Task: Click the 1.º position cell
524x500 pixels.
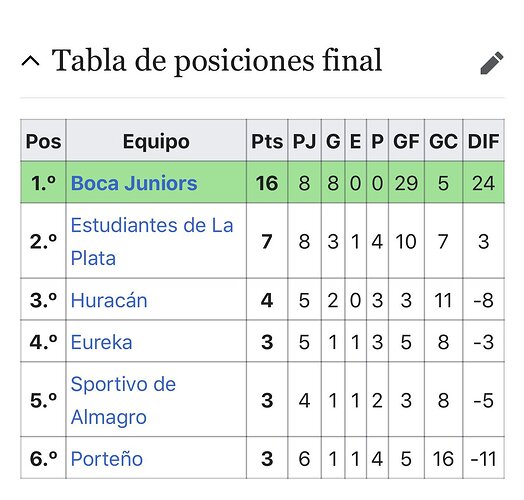Action: point(43,182)
